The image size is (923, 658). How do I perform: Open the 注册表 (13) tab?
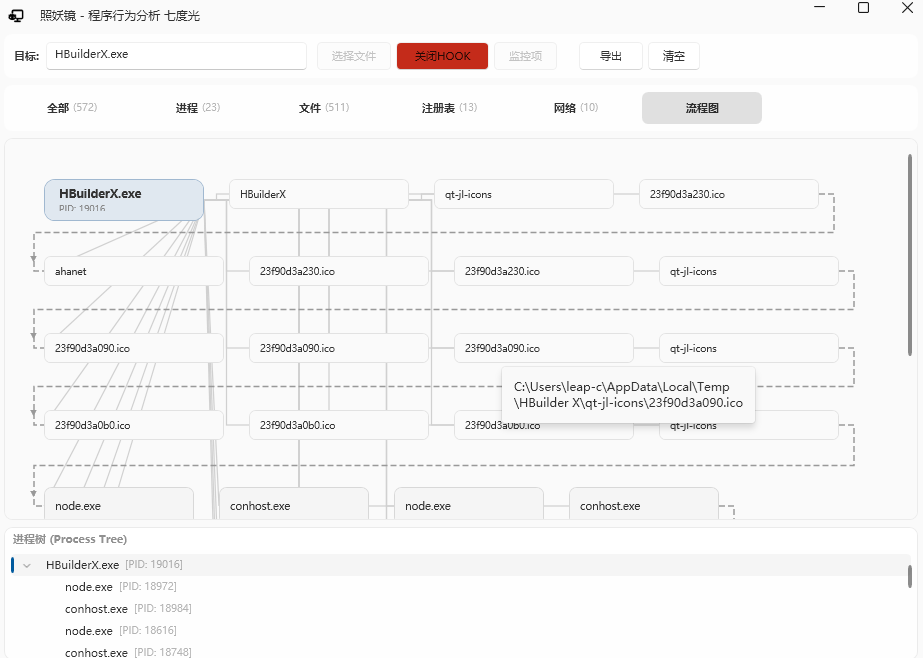[x=449, y=108]
